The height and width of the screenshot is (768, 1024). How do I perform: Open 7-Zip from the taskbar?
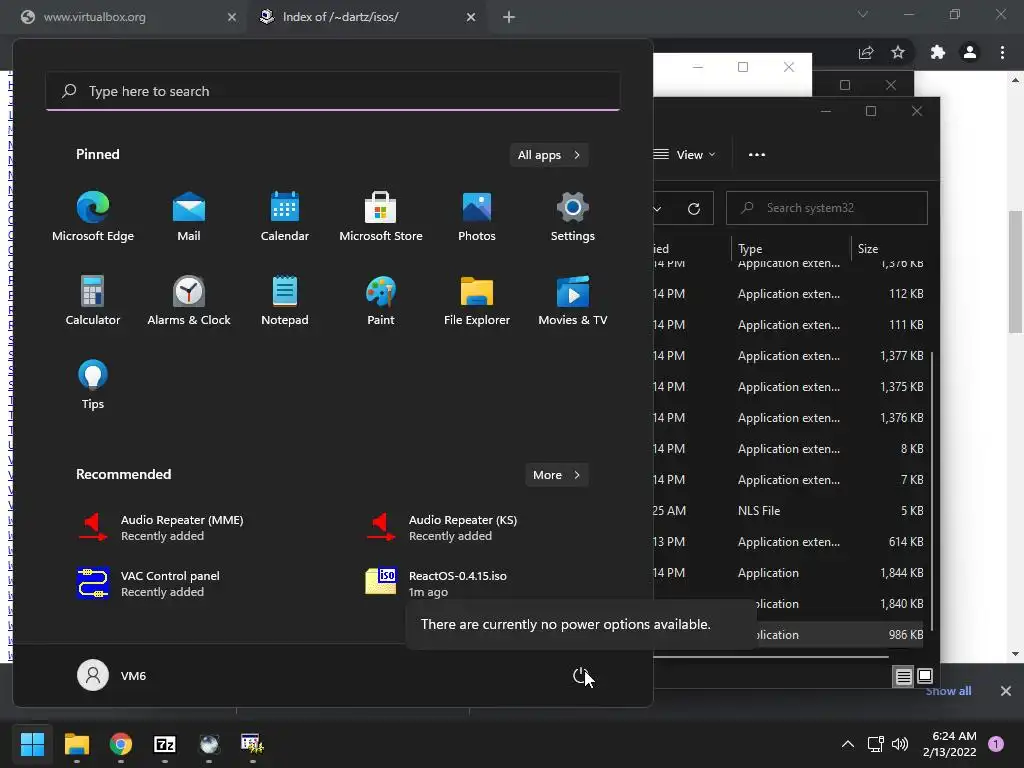(165, 744)
